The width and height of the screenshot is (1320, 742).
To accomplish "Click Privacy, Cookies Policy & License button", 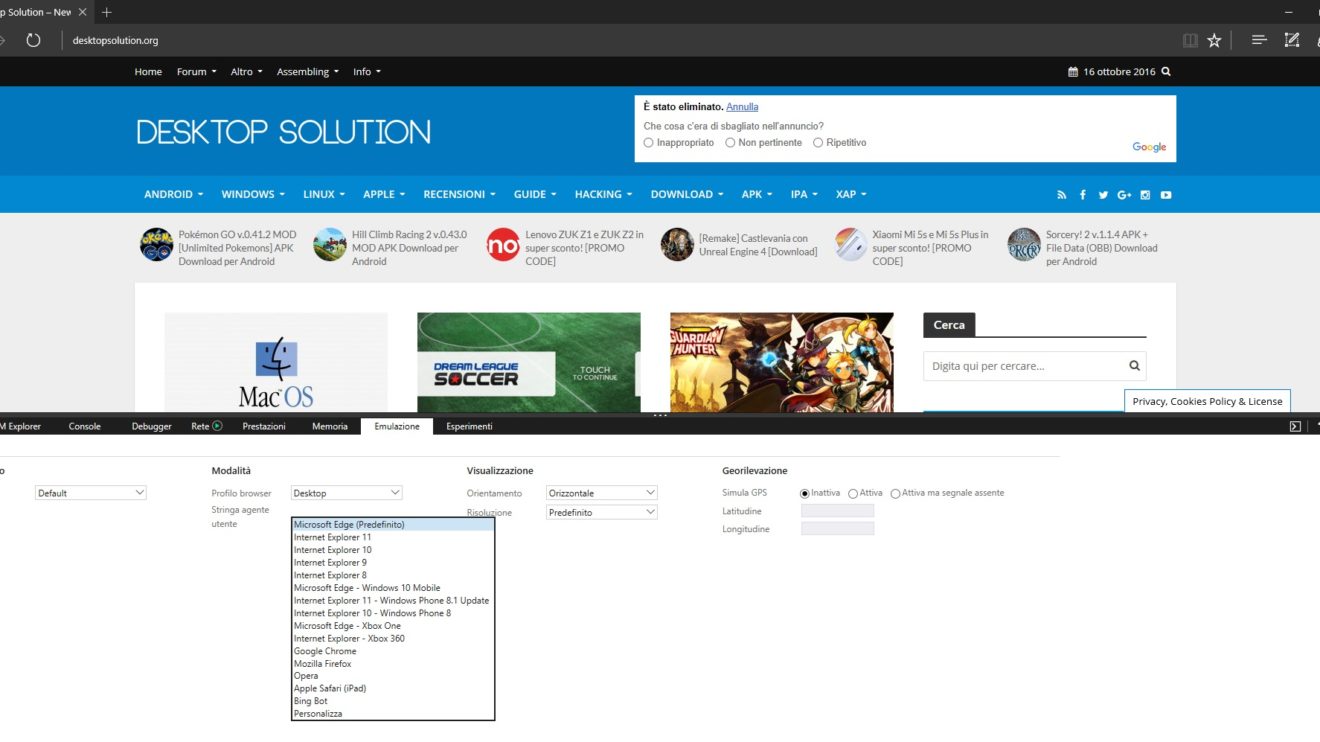I will tap(1207, 401).
